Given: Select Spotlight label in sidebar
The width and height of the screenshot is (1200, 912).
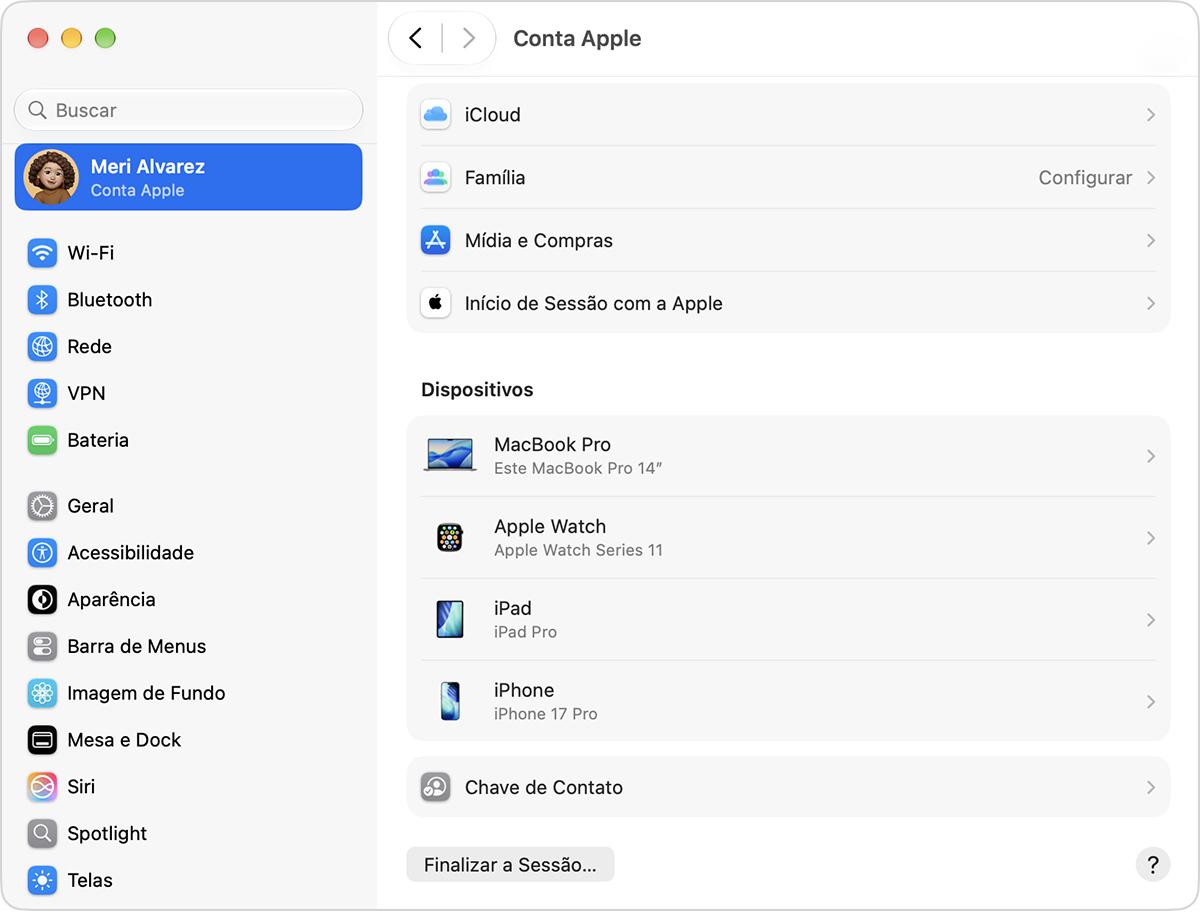Looking at the screenshot, I should pos(107,833).
